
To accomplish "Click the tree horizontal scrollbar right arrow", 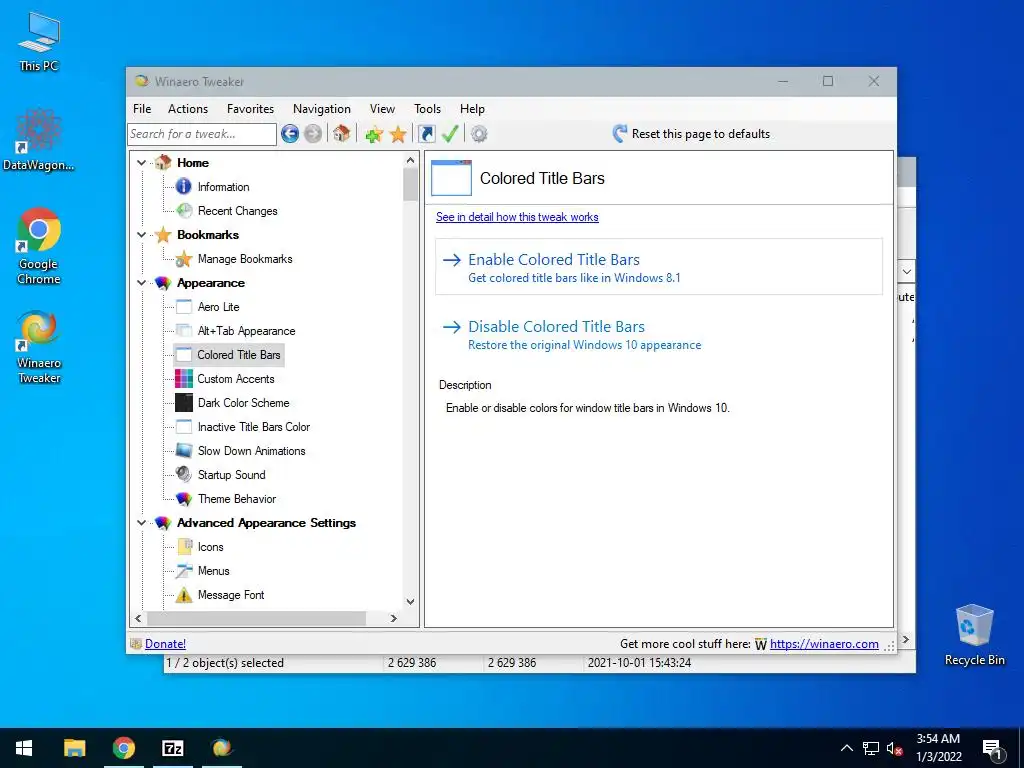I will point(393,618).
